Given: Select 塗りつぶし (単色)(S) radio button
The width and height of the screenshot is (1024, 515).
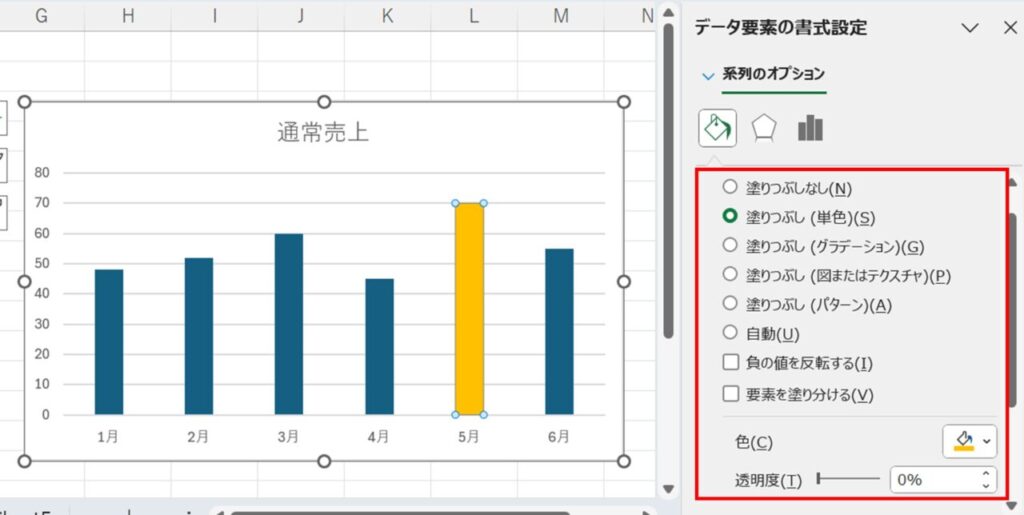Looking at the screenshot, I should [730, 216].
